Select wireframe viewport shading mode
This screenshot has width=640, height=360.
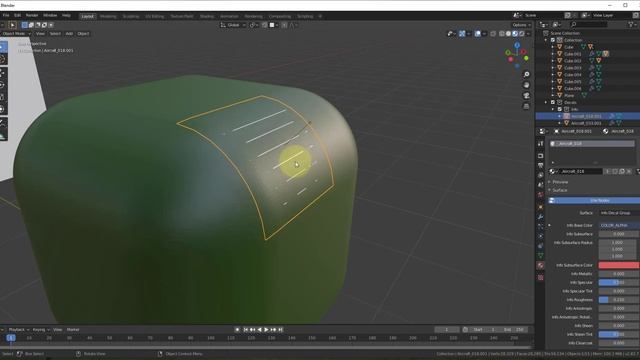[x=502, y=33]
